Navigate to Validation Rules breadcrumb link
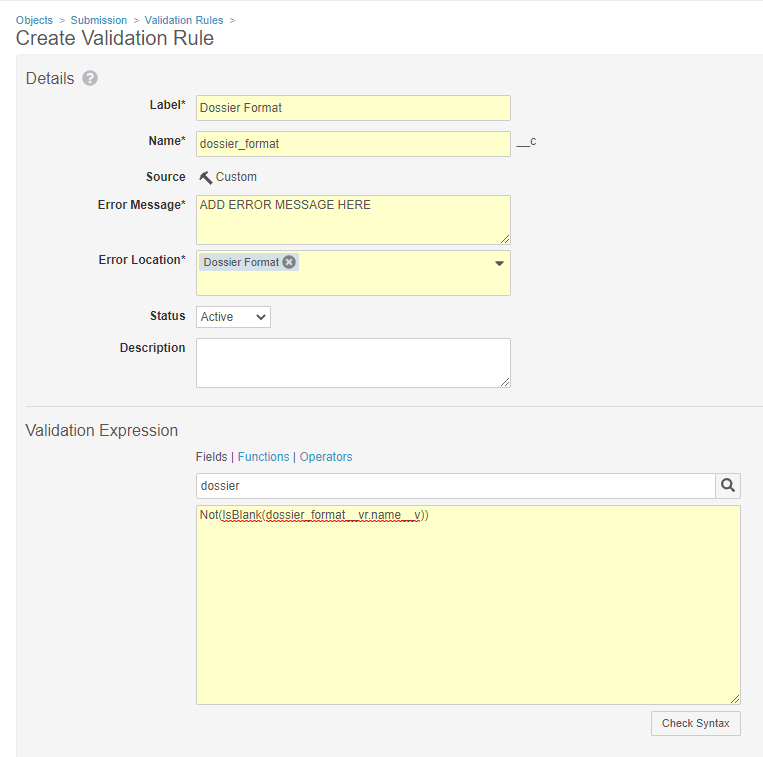 (185, 20)
